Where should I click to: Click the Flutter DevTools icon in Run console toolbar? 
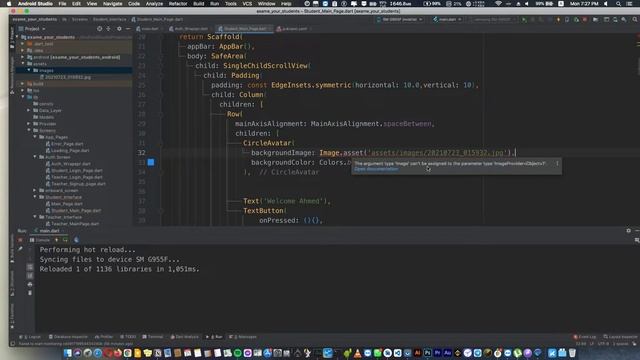click(76, 240)
